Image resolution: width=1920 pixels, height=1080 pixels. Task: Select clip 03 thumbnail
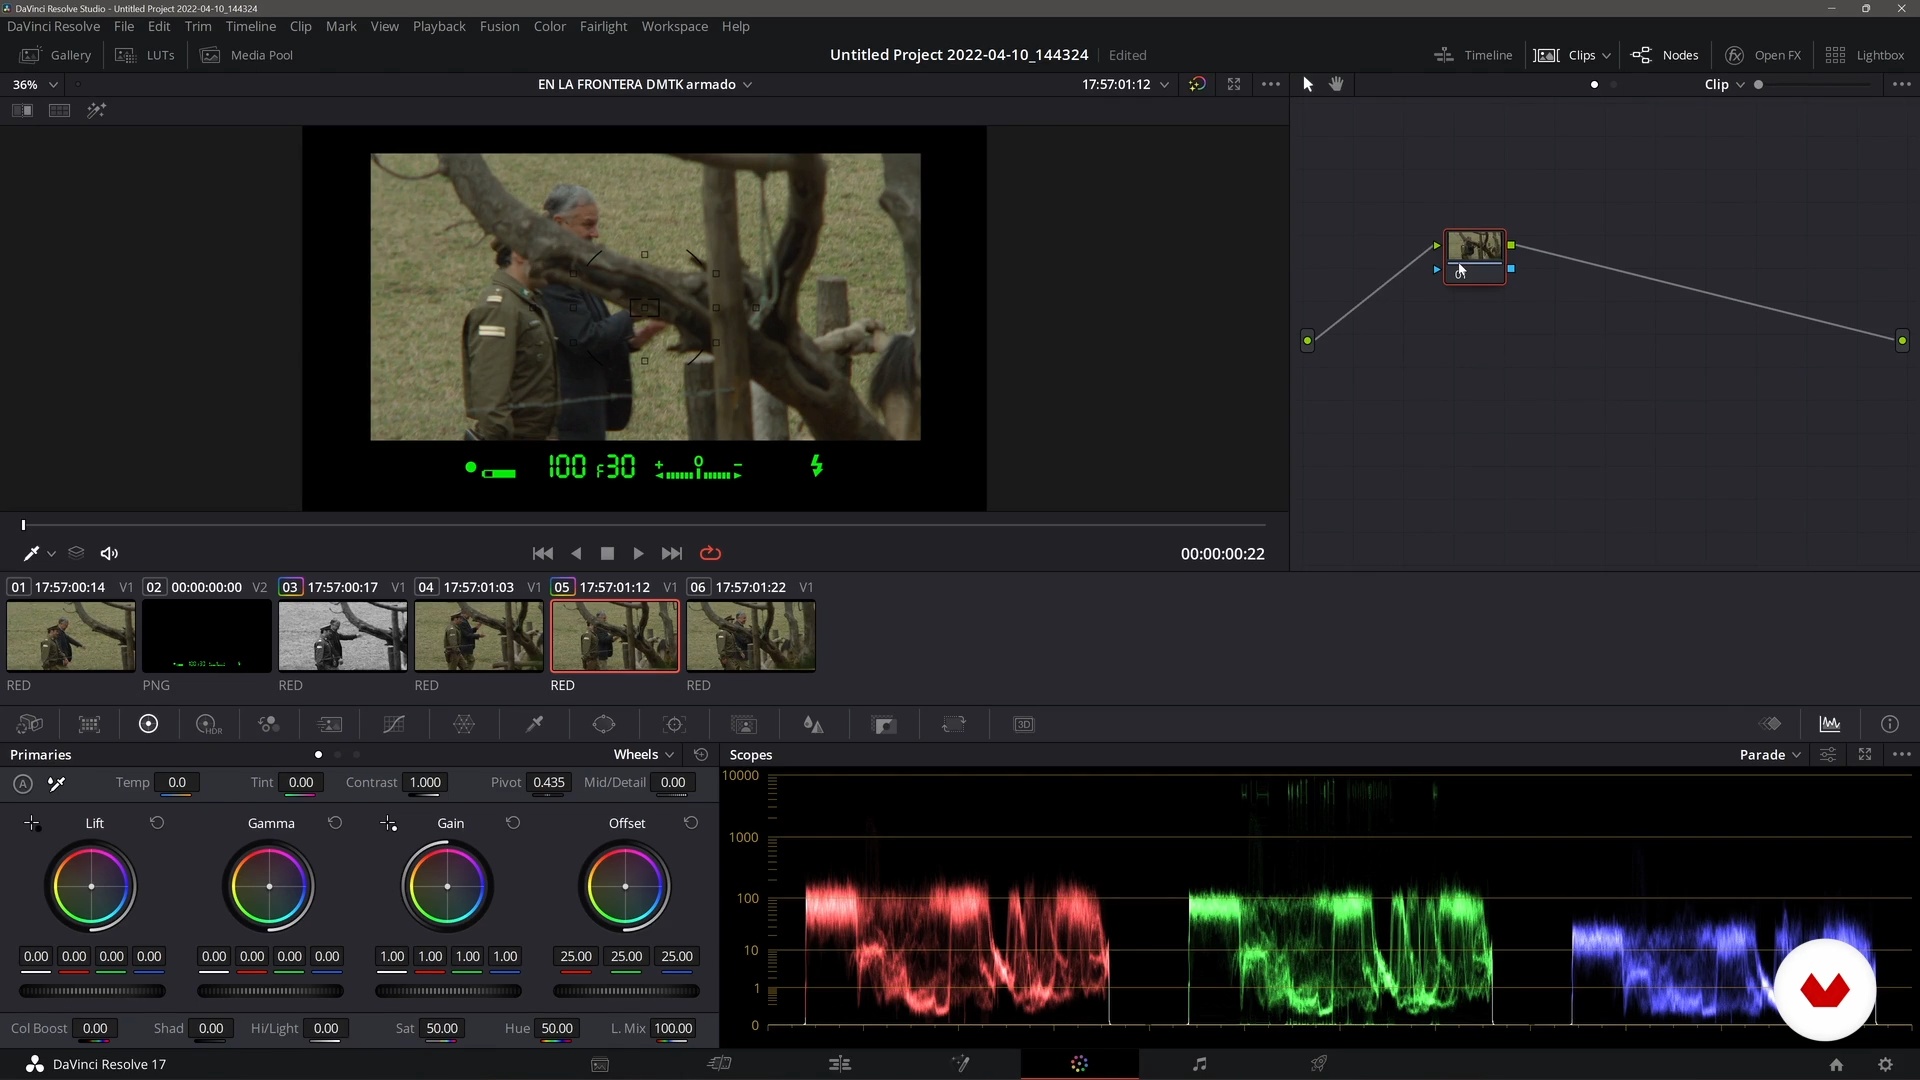coord(342,636)
